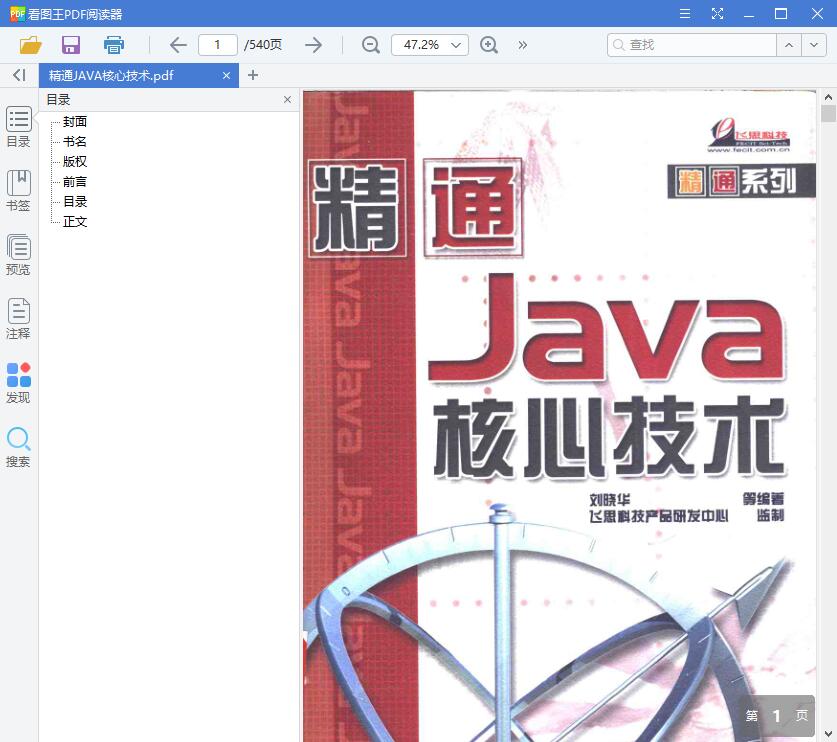Open the 47.2% zoom level dropdown
The width and height of the screenshot is (837, 742).
(430, 45)
